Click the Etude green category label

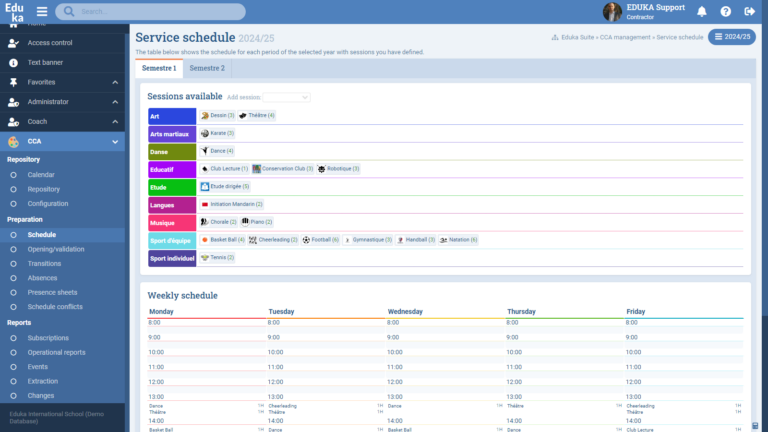click(172, 188)
